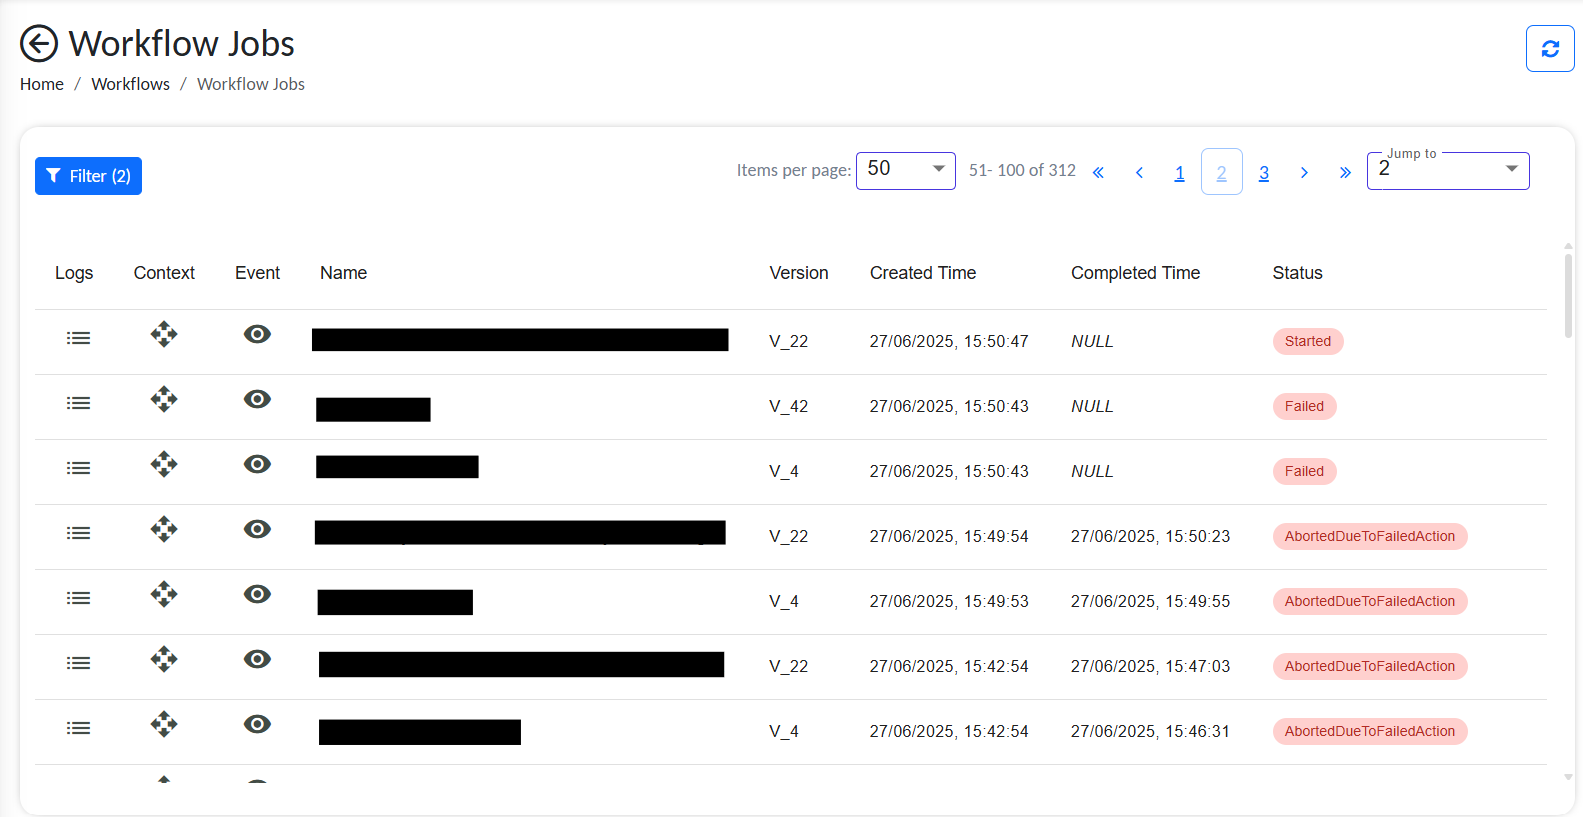
Task: Open the Items per page dropdown
Action: (x=905, y=170)
